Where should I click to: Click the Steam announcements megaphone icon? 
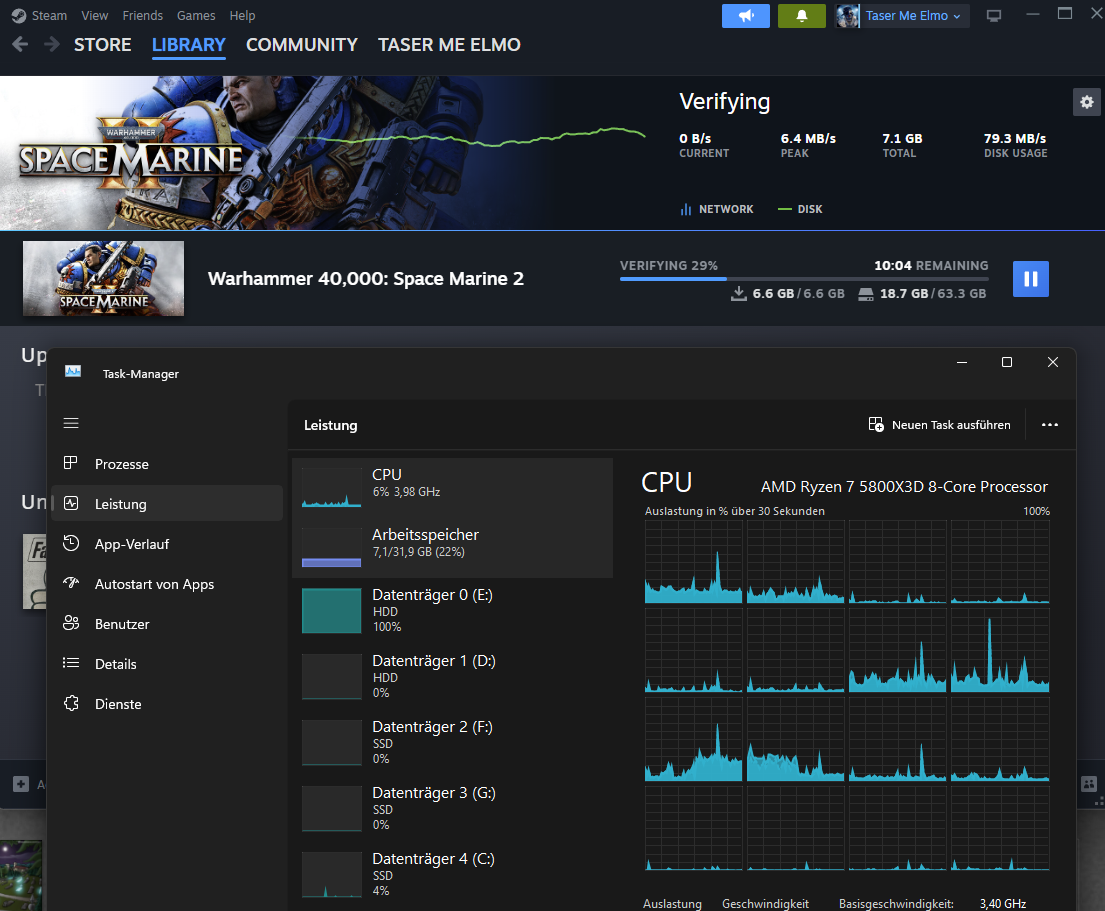(x=746, y=16)
